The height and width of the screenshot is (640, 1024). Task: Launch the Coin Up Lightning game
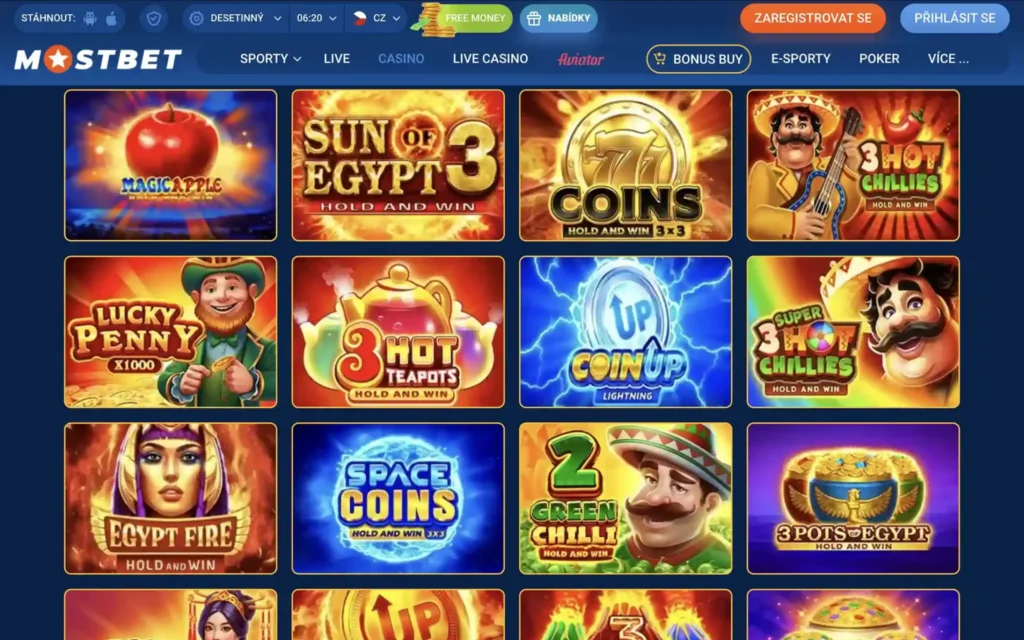(626, 332)
